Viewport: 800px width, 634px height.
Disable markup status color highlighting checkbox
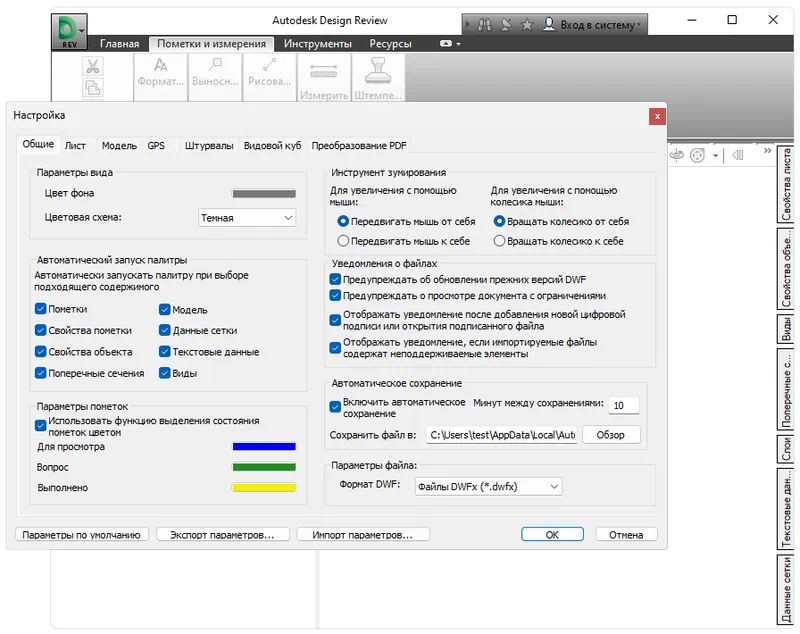click(x=41, y=425)
